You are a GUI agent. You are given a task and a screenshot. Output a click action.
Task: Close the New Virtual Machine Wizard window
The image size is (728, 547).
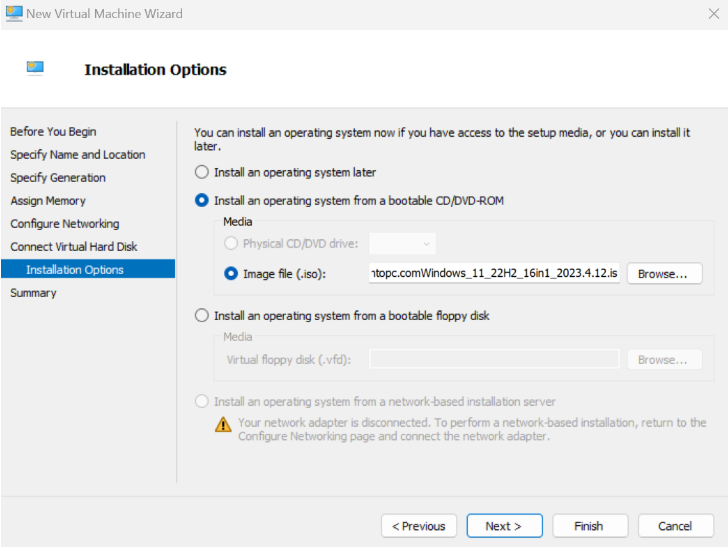tap(714, 14)
